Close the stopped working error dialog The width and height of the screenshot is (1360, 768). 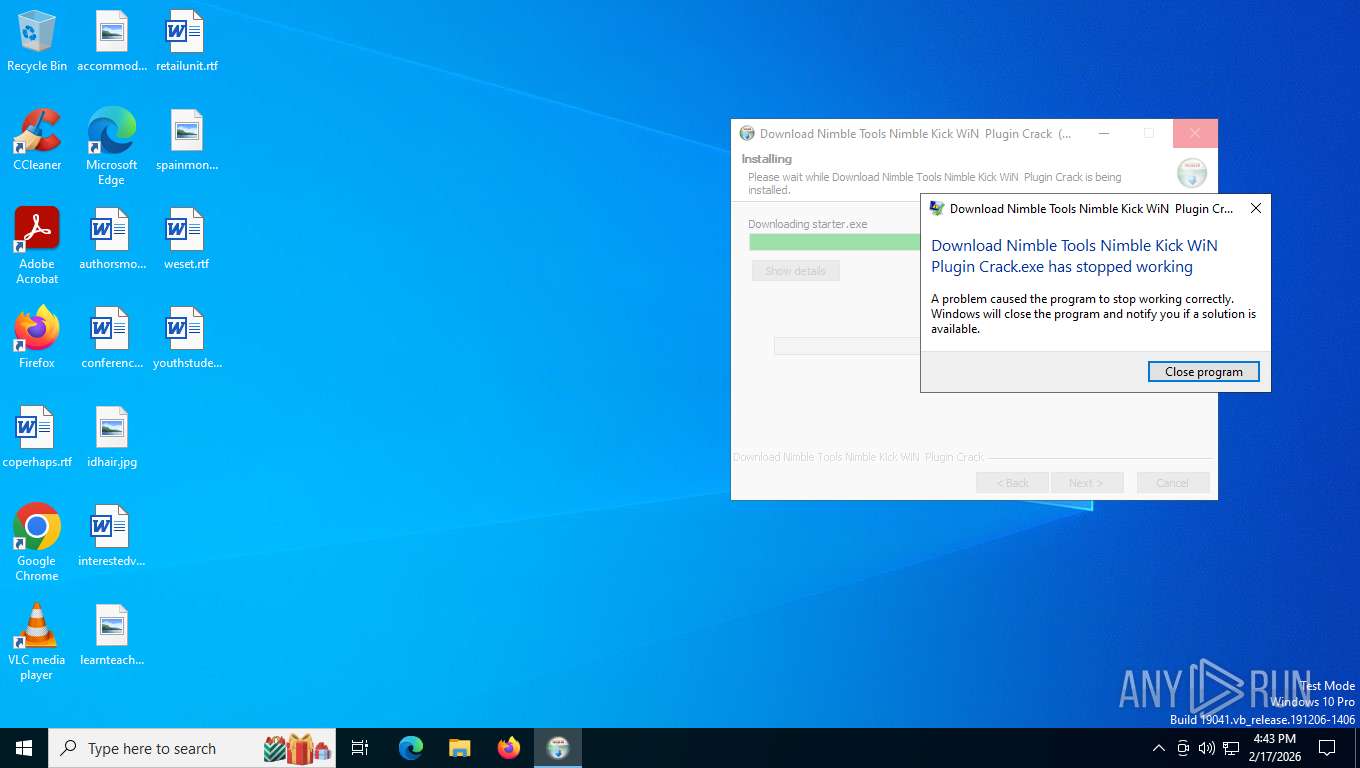coord(1256,208)
